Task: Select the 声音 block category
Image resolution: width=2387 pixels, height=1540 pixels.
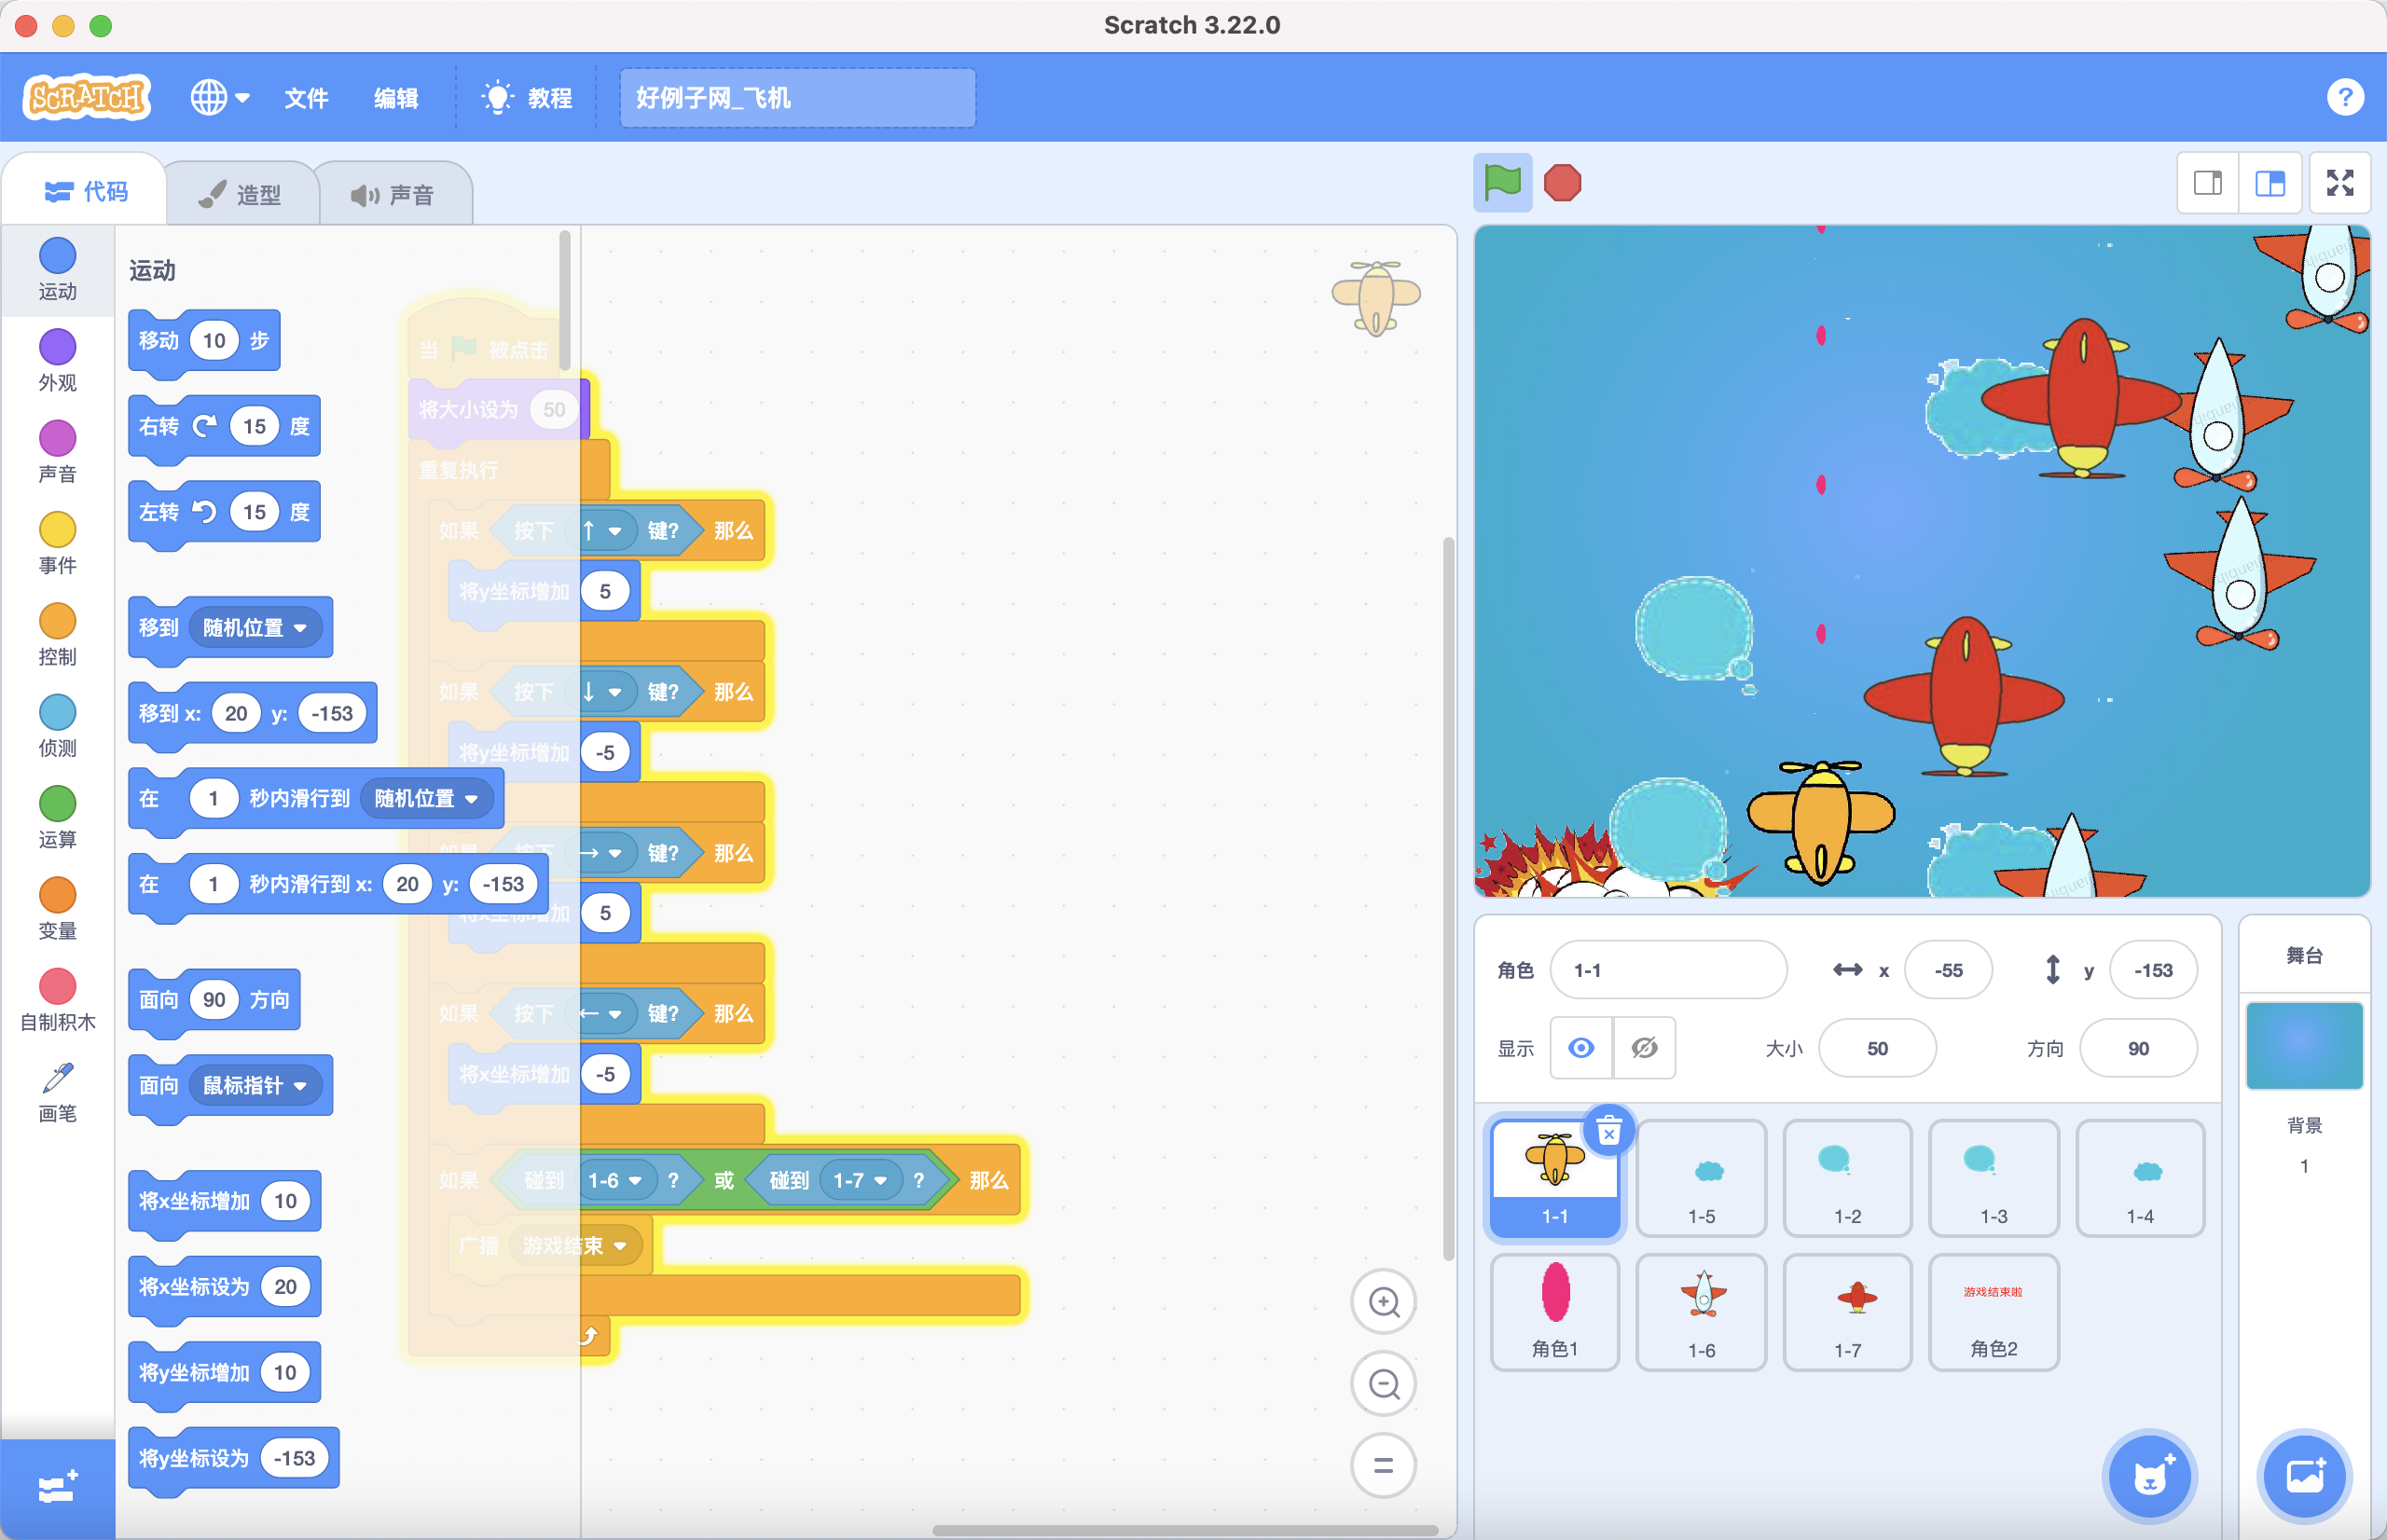Action: point(58,451)
